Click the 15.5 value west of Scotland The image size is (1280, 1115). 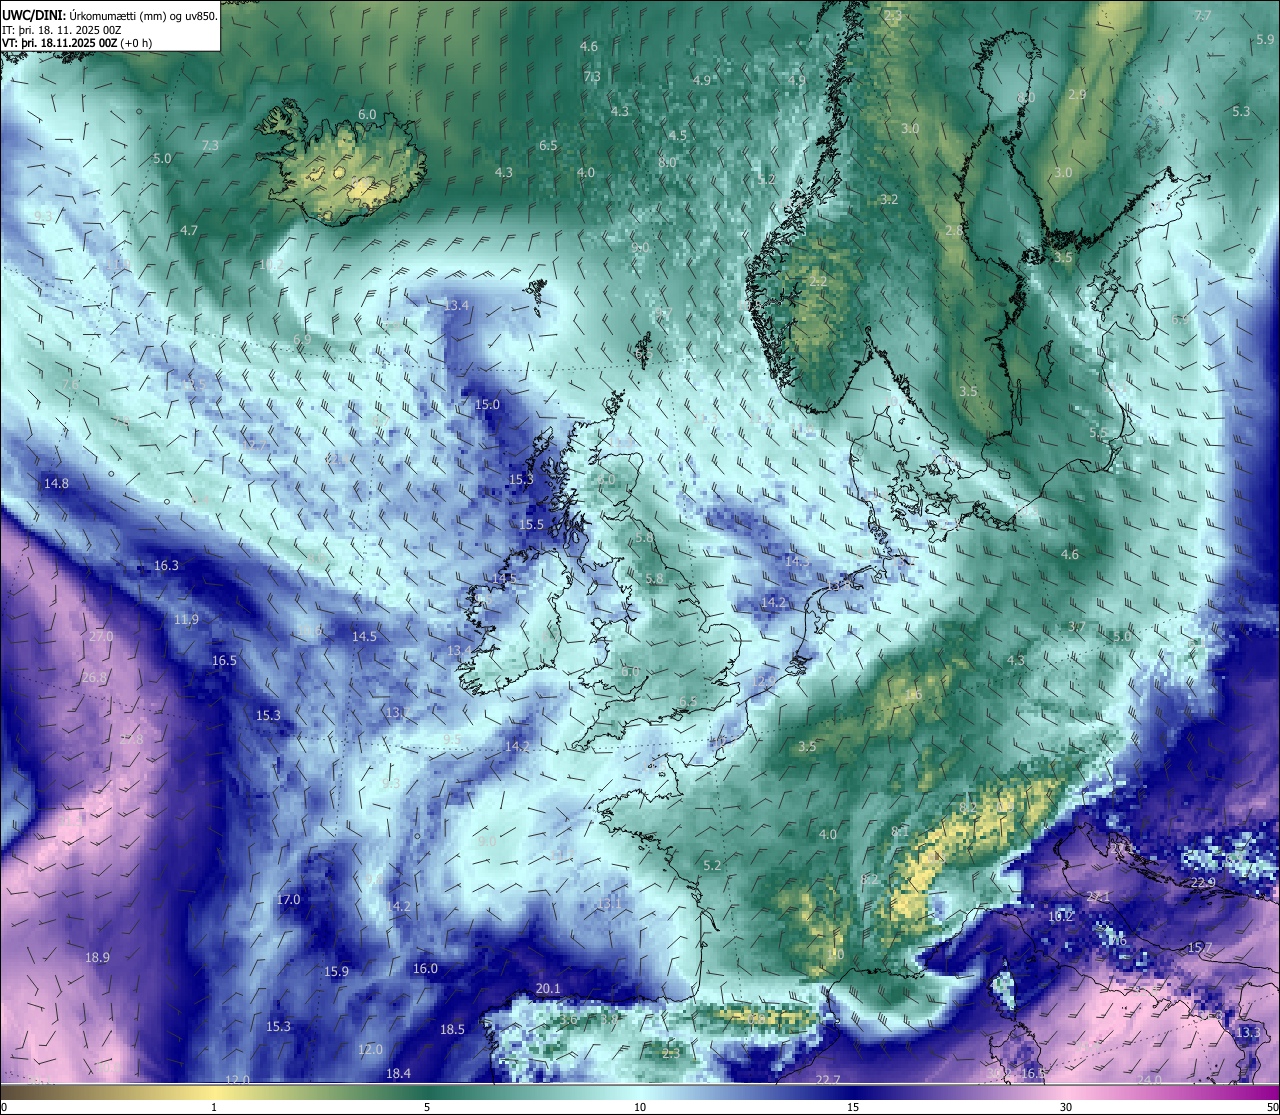pos(531,524)
